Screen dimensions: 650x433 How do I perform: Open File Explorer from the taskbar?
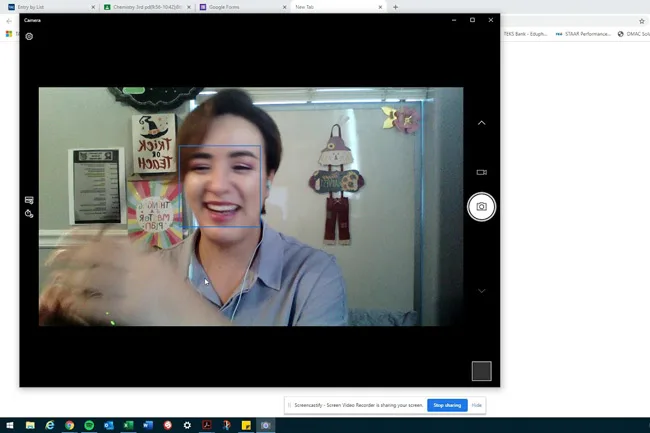point(30,425)
